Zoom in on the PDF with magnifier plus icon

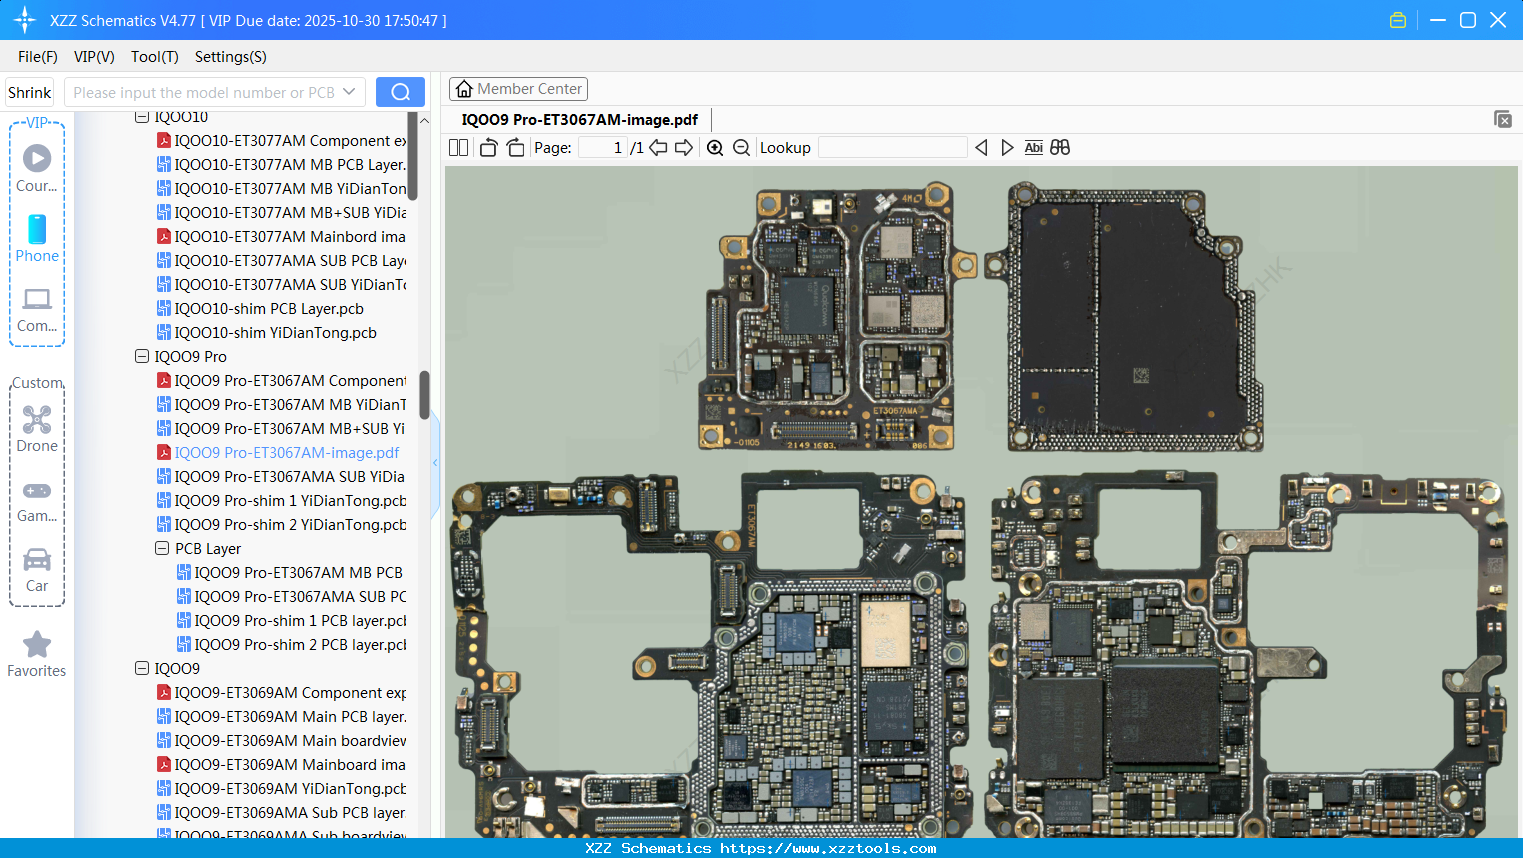tap(715, 147)
